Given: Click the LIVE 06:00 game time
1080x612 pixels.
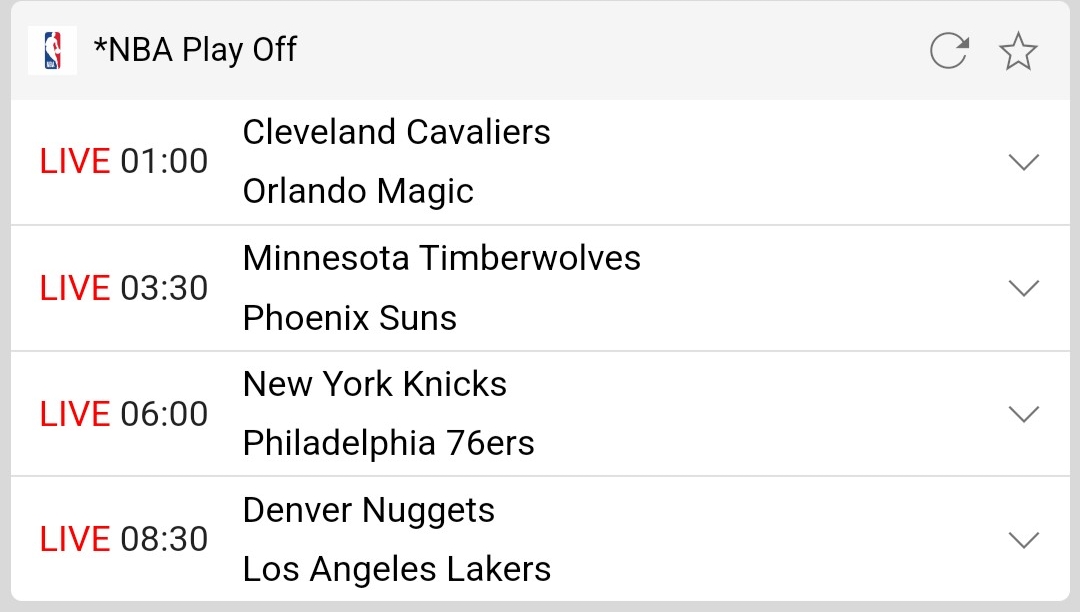Looking at the screenshot, I should (124, 414).
